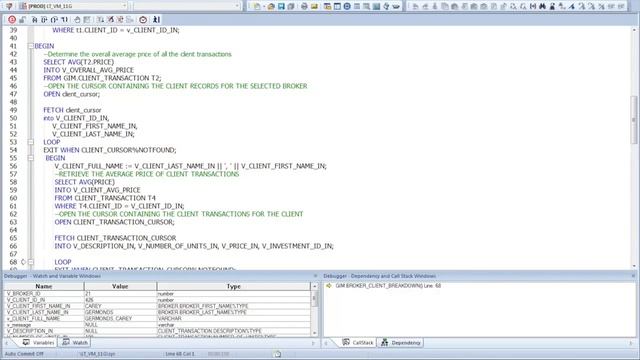Click the EXIT WHEN CLIENT_CURSOR%NOTFOUND line

tap(110, 150)
